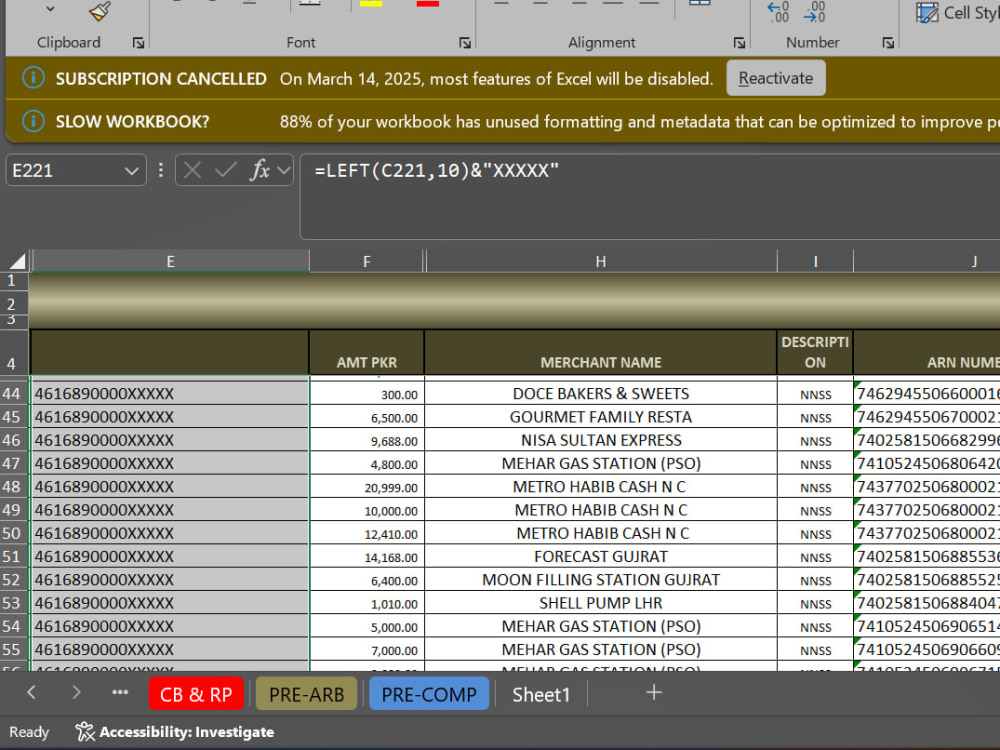Select cell DOCE BAKERS & SWEETS

coord(601,393)
